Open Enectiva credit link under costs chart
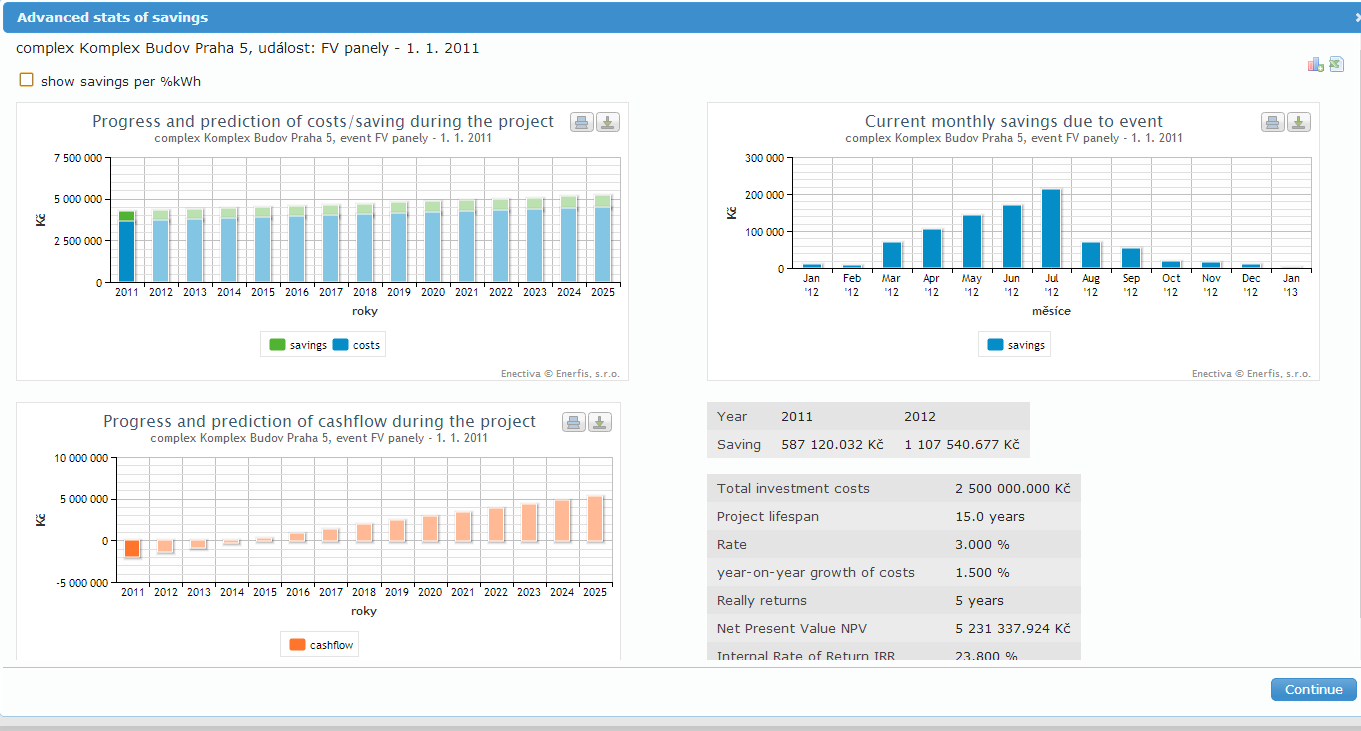The width and height of the screenshot is (1361, 731). point(560,374)
